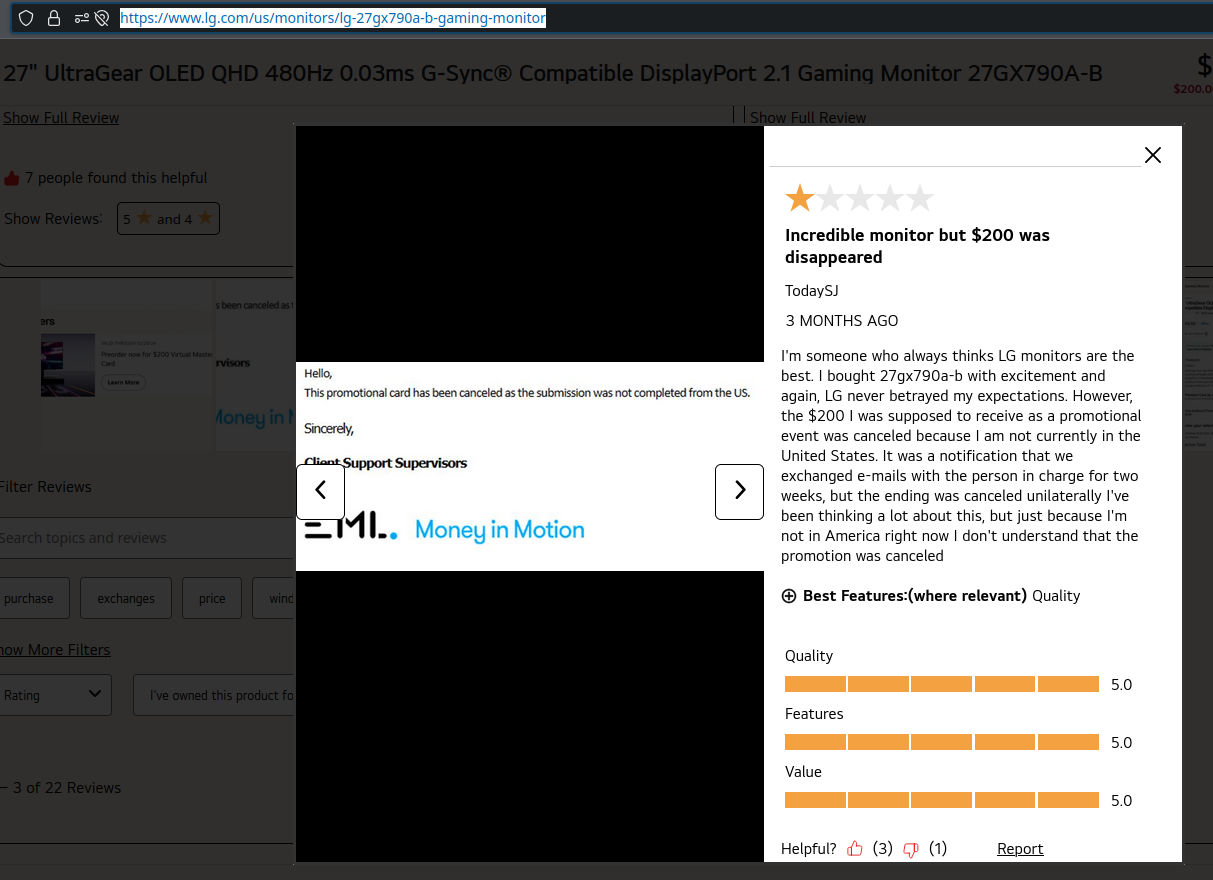Click the padlock site info icon
The width and height of the screenshot is (1213, 880).
(x=54, y=18)
